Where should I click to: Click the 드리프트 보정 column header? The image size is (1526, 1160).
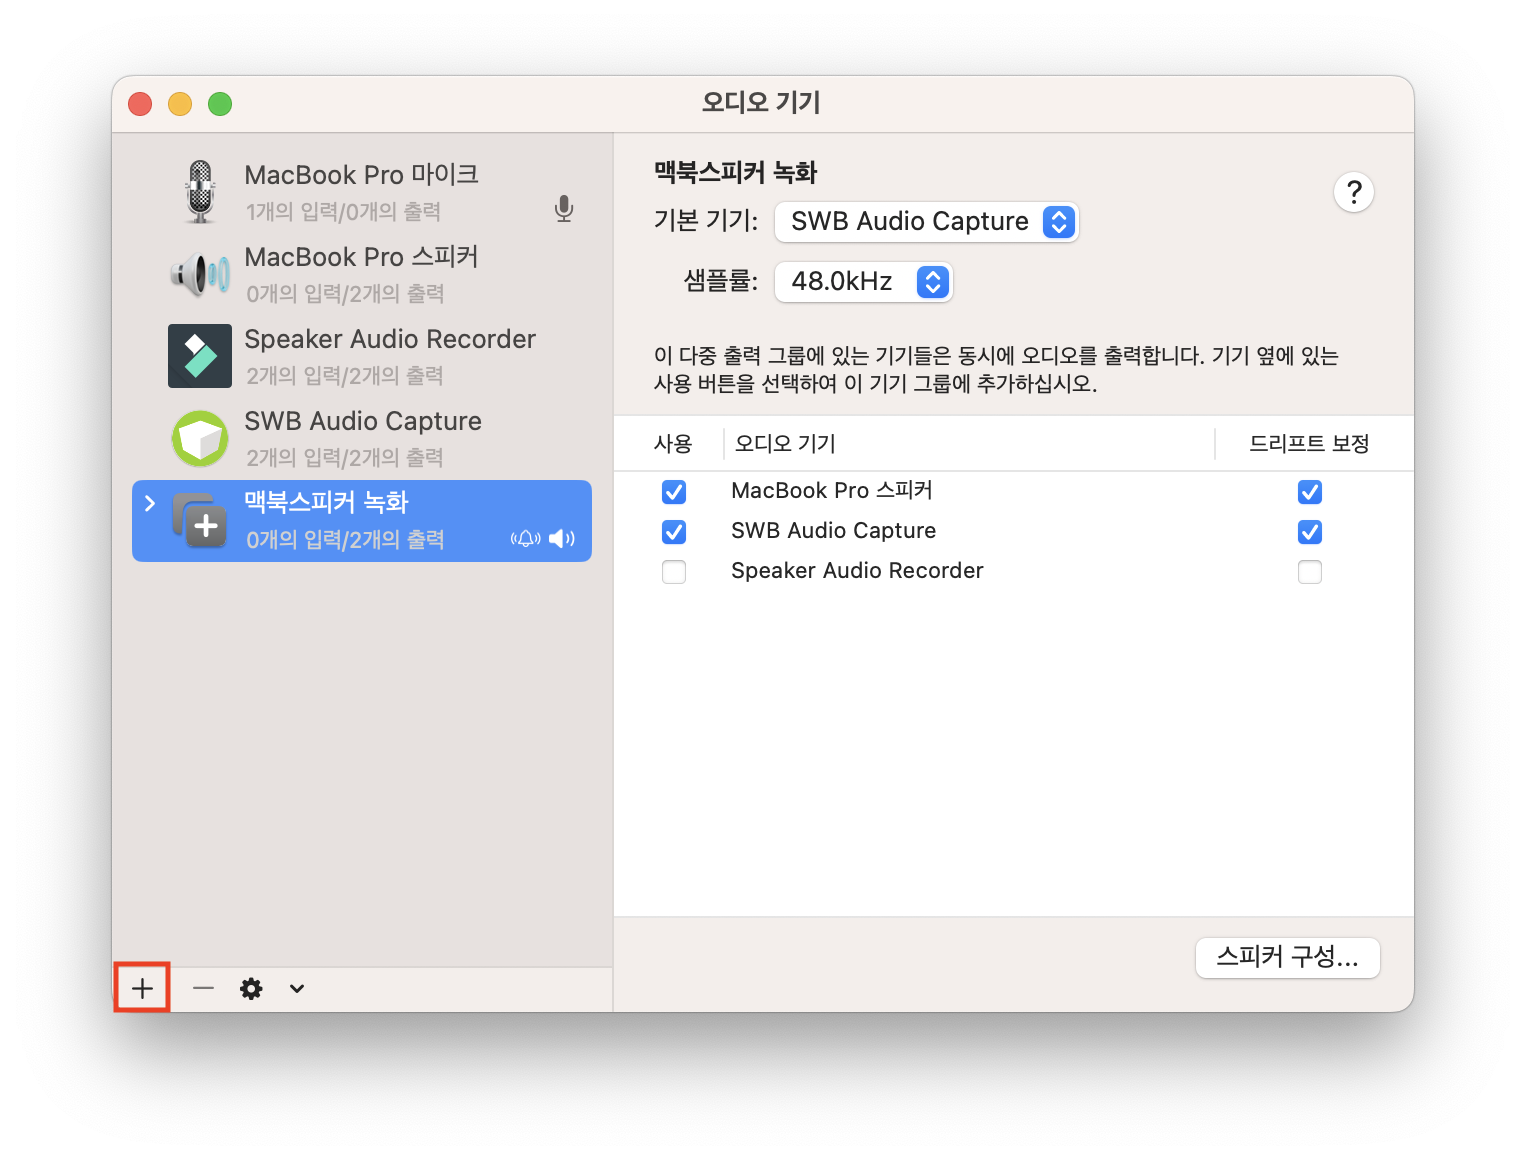1309,443
